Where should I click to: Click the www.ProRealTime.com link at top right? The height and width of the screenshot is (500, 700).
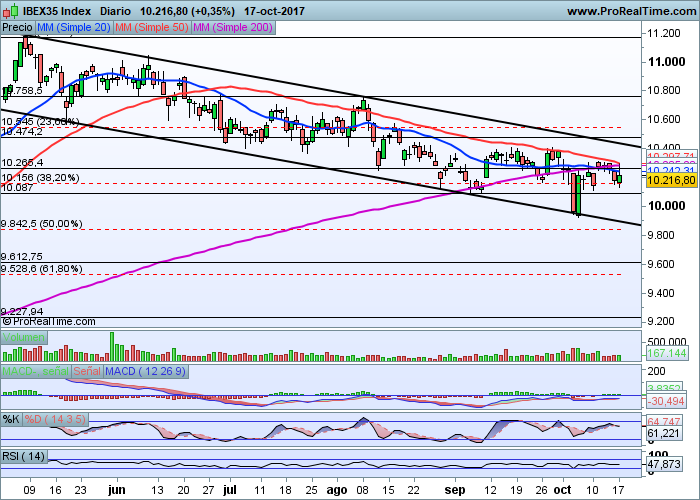(x=630, y=11)
